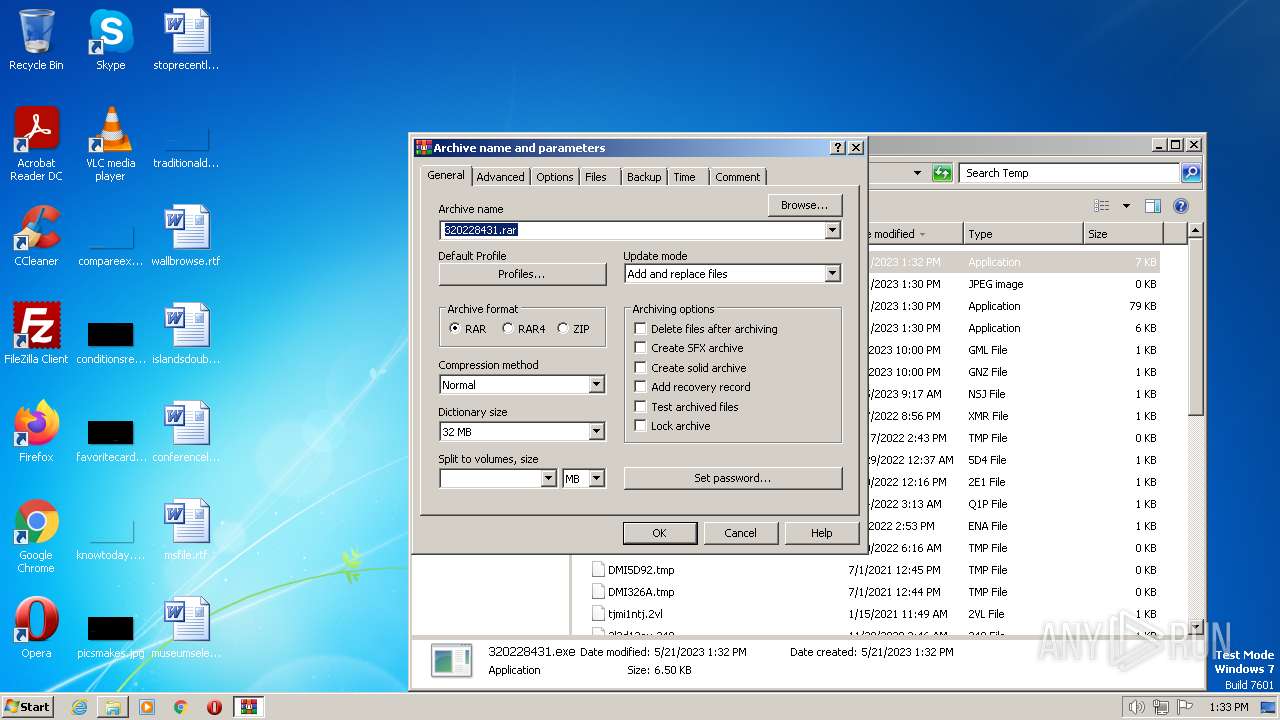Select the RAR archive format

pyautogui.click(x=455, y=328)
